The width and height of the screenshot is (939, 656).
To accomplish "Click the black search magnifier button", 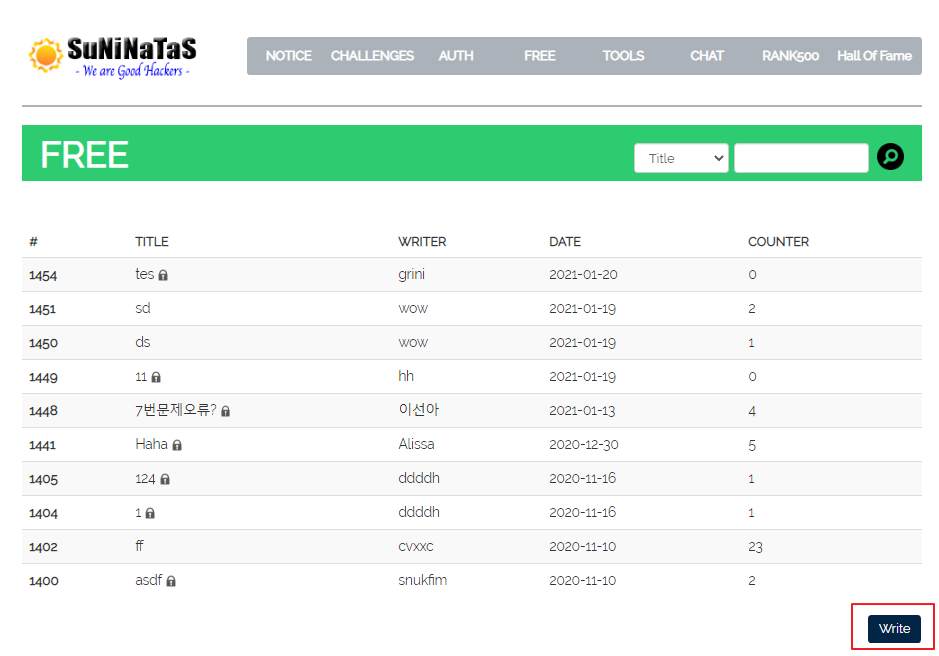I will point(890,157).
